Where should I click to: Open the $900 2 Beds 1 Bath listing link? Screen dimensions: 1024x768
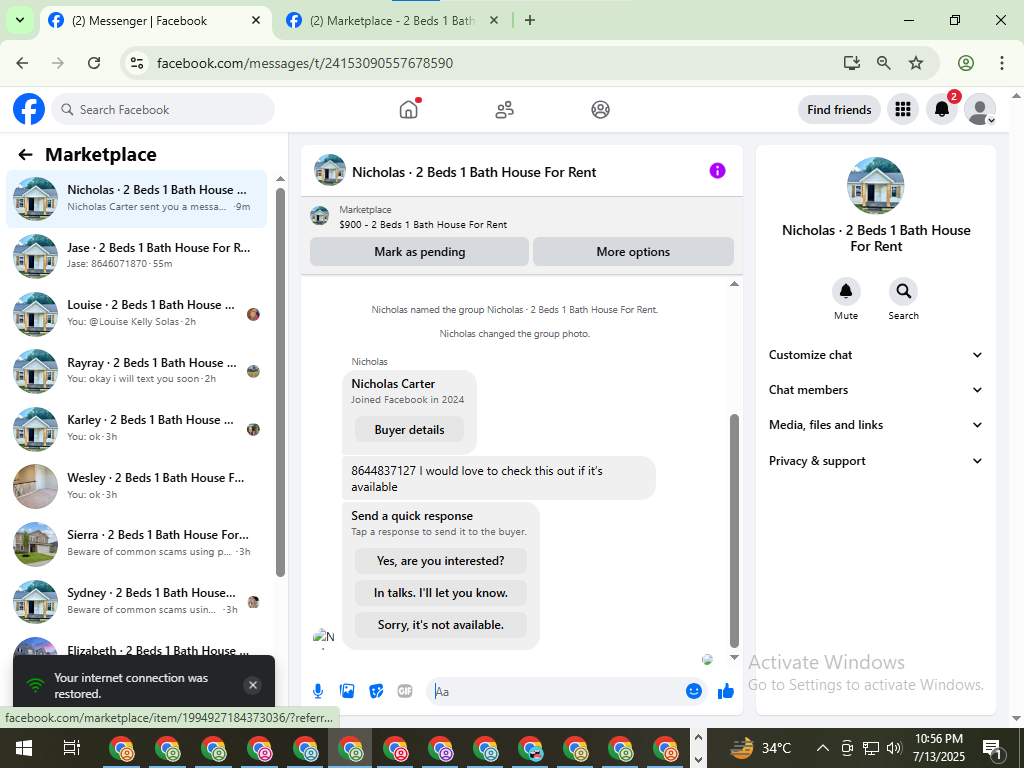423,225
